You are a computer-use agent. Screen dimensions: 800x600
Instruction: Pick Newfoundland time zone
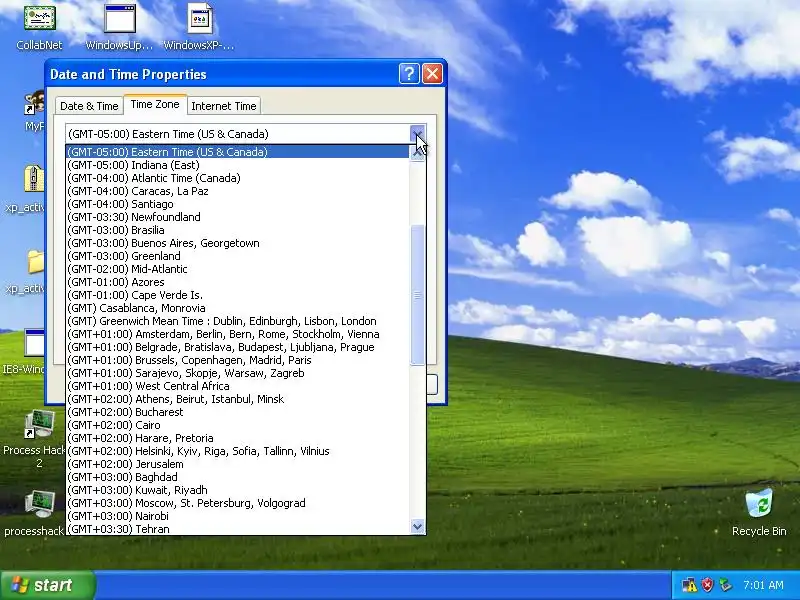tap(238, 217)
